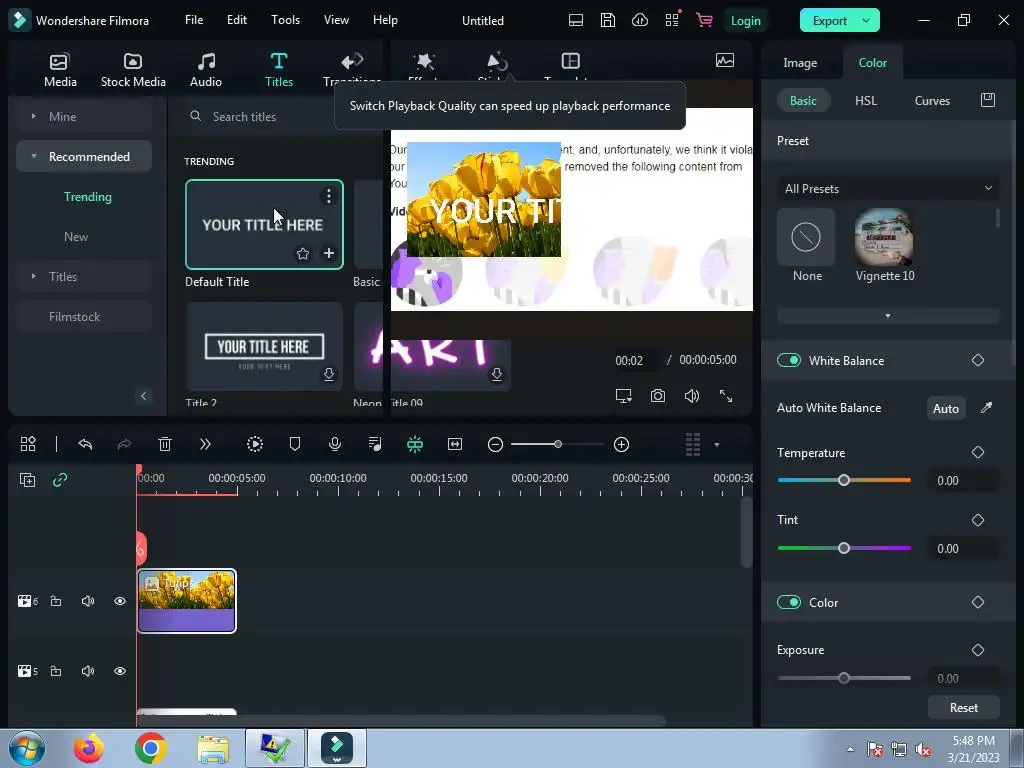Click the Auto white balance button
Screen dimensions: 1024x768
pos(946,408)
